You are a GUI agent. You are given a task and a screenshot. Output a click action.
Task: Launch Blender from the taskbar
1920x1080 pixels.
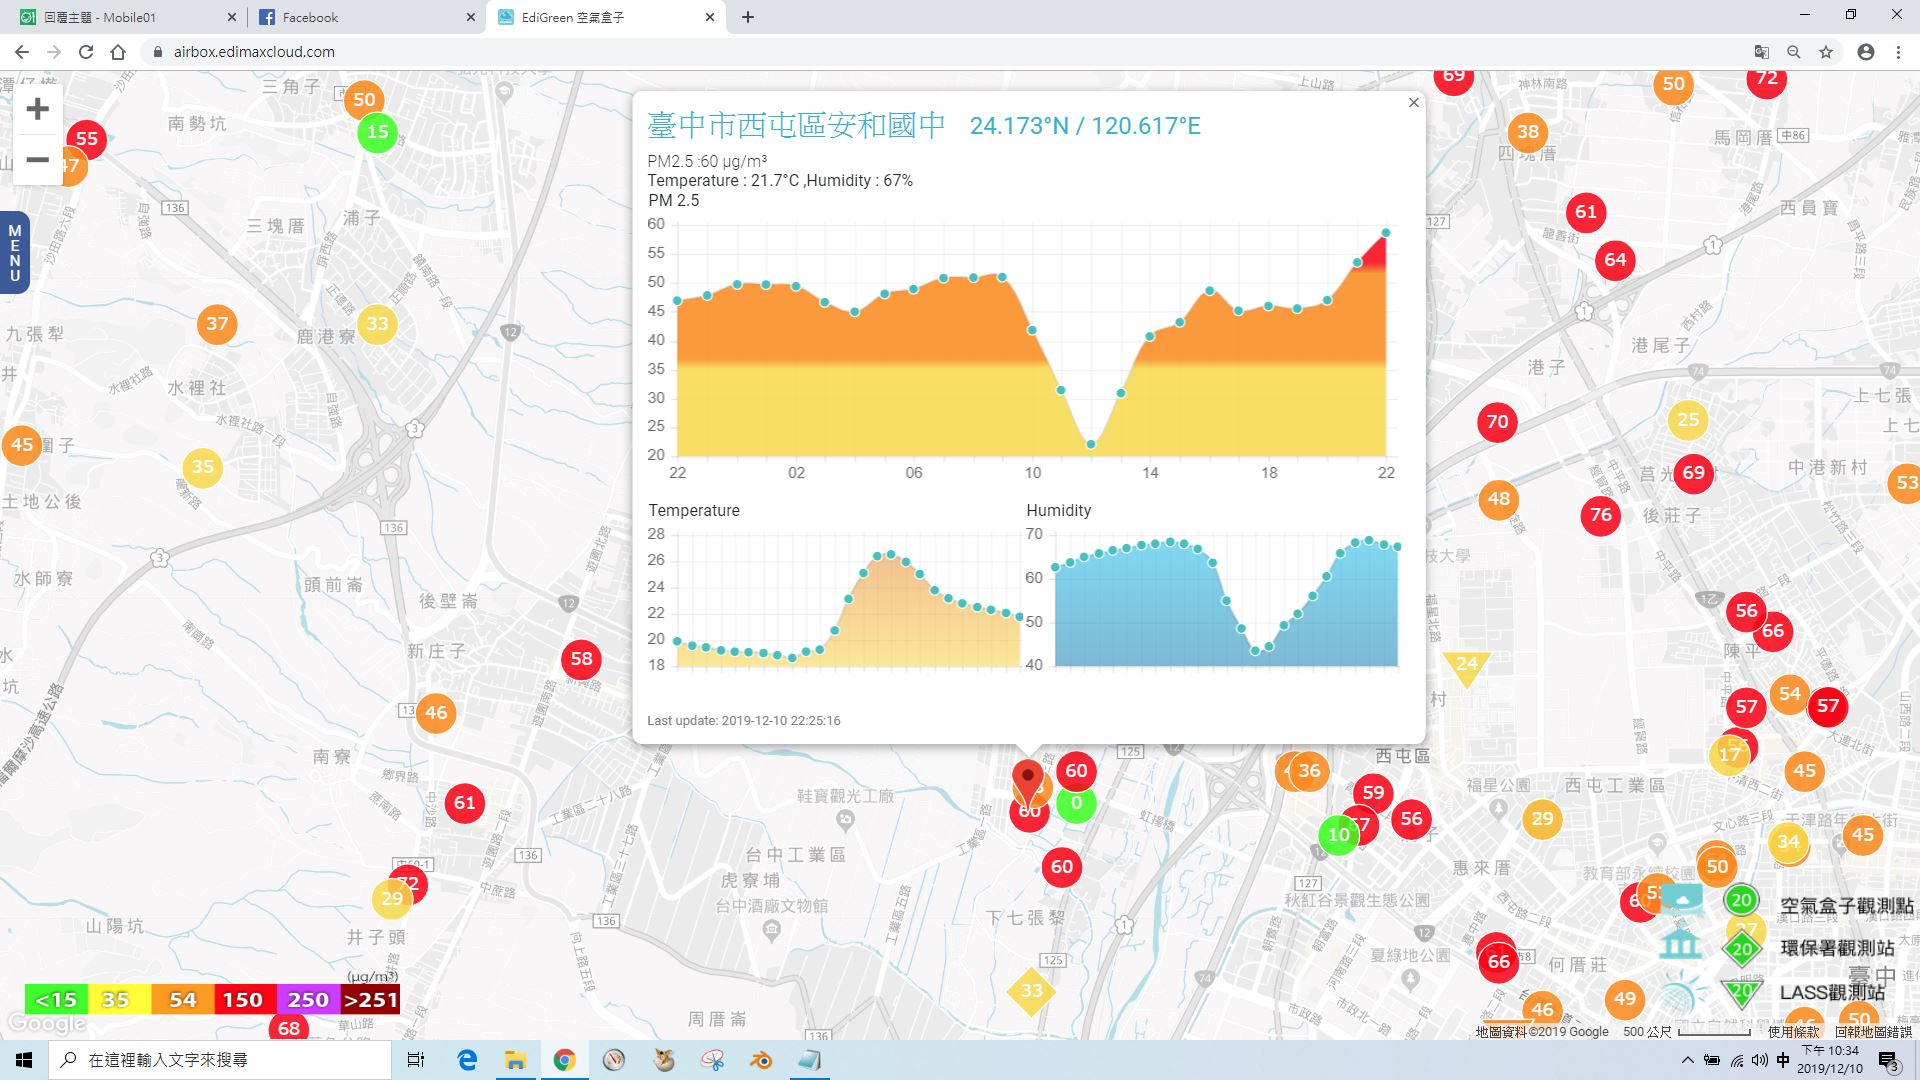(x=761, y=1060)
